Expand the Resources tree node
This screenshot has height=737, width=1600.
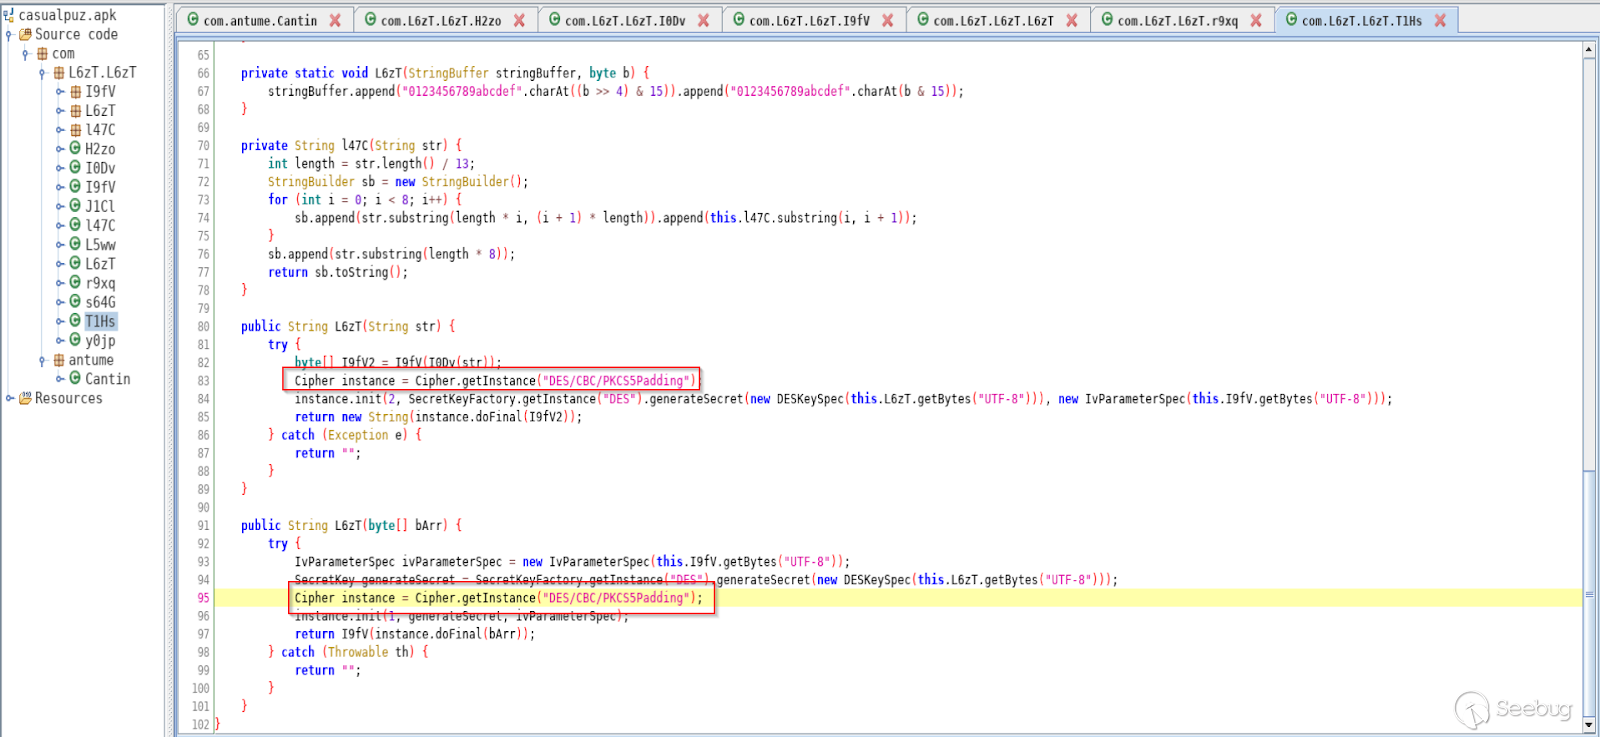coord(9,398)
